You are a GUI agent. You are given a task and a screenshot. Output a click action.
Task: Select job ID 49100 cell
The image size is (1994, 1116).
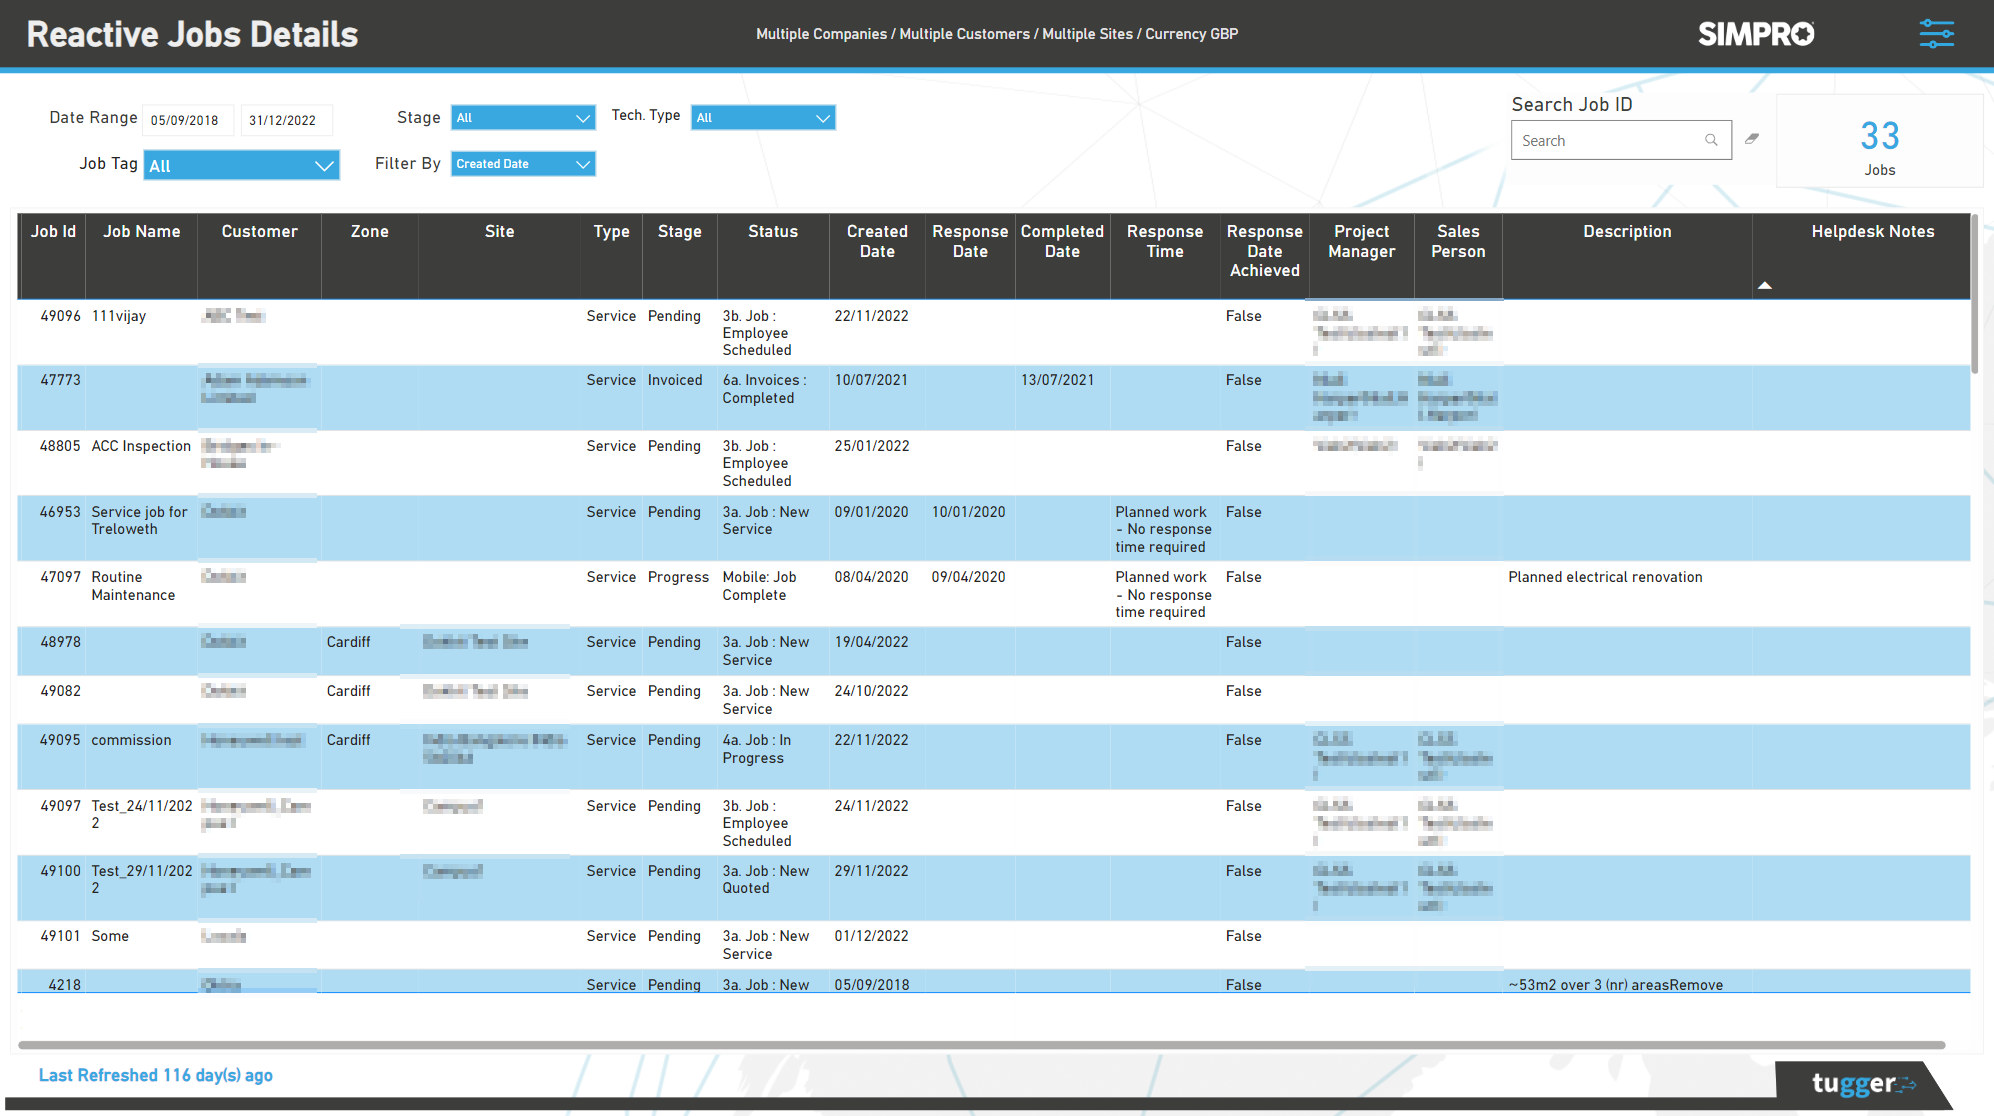click(x=61, y=871)
